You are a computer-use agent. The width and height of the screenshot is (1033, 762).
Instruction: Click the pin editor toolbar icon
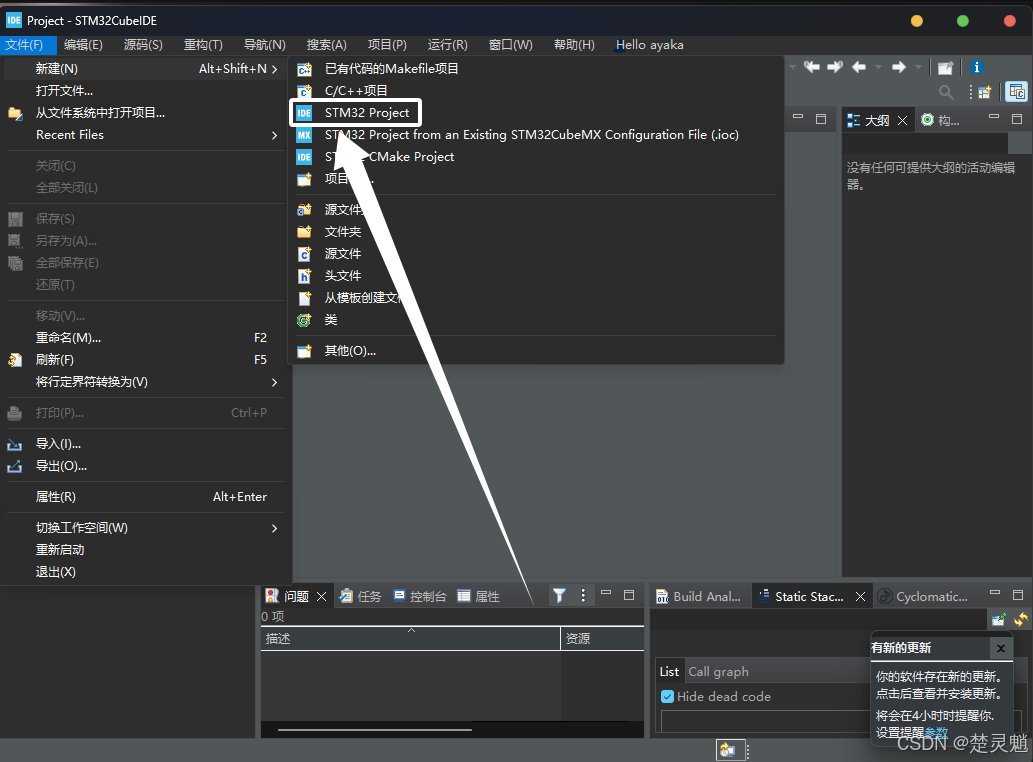pyautogui.click(x=945, y=68)
